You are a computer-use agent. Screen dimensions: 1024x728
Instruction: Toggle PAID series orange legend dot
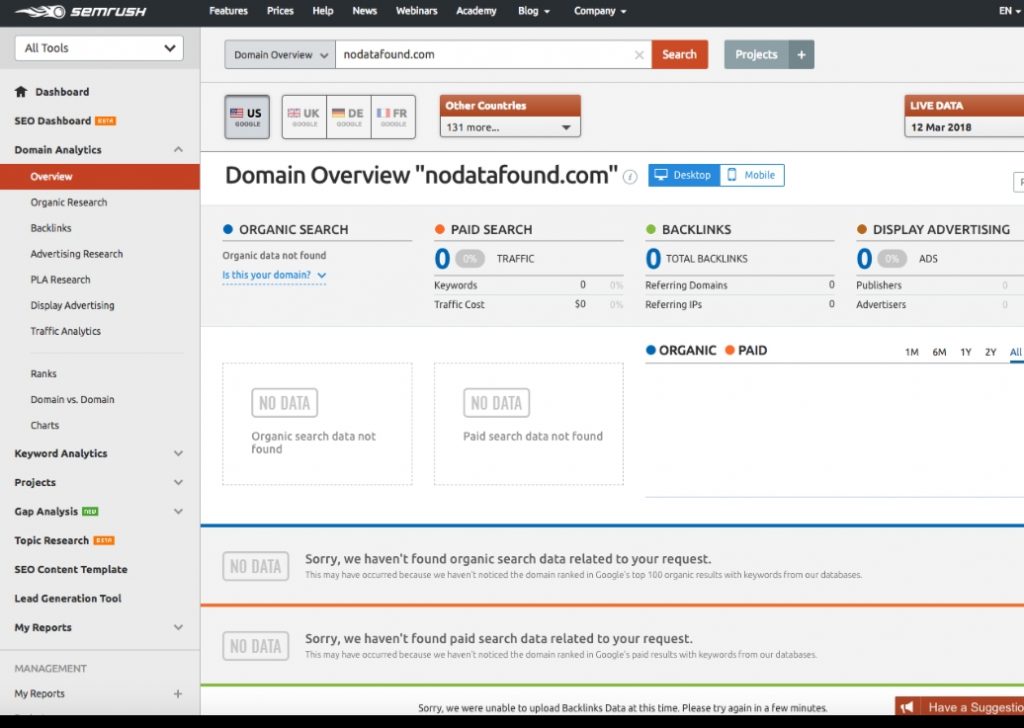point(730,350)
